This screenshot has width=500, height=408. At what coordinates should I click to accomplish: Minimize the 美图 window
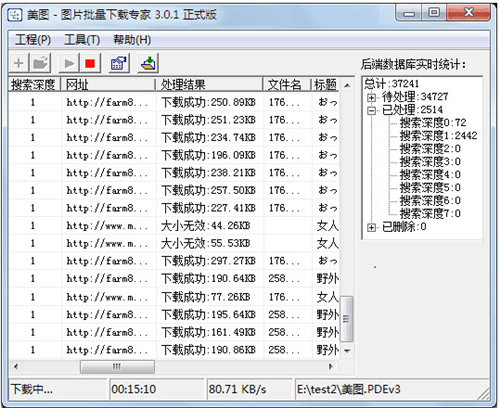click(x=409, y=13)
